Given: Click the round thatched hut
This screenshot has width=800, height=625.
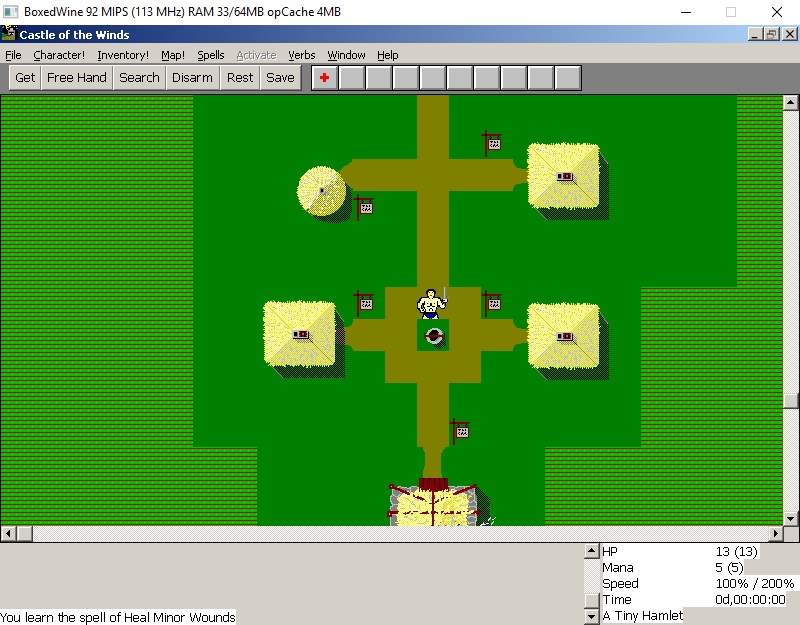Looking at the screenshot, I should [322, 191].
